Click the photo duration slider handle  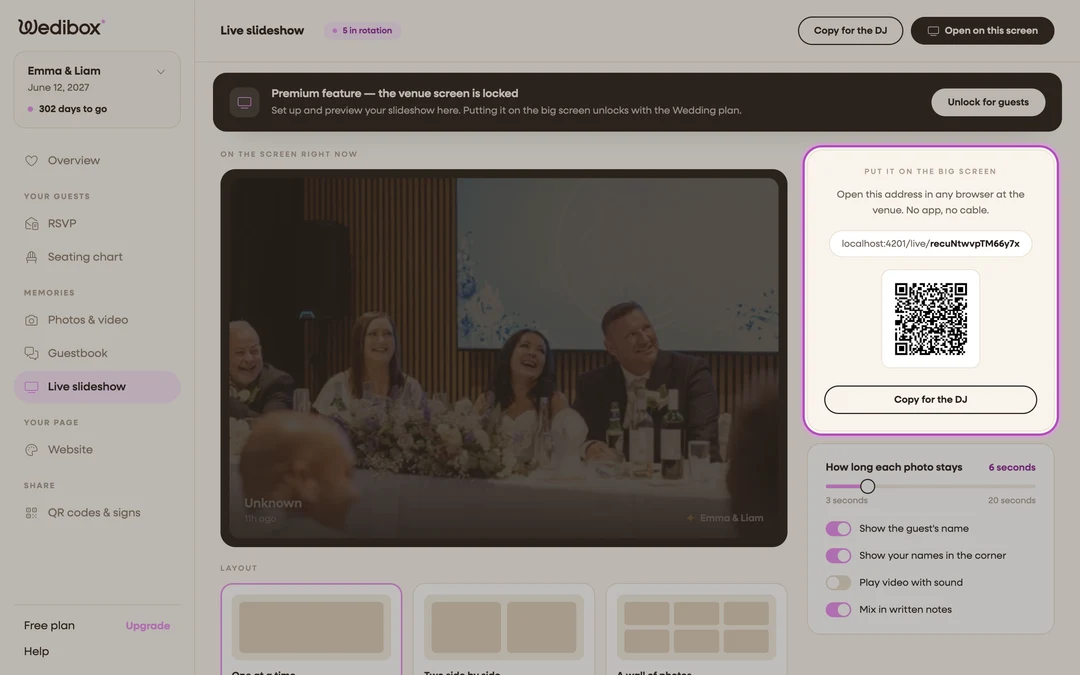(868, 486)
